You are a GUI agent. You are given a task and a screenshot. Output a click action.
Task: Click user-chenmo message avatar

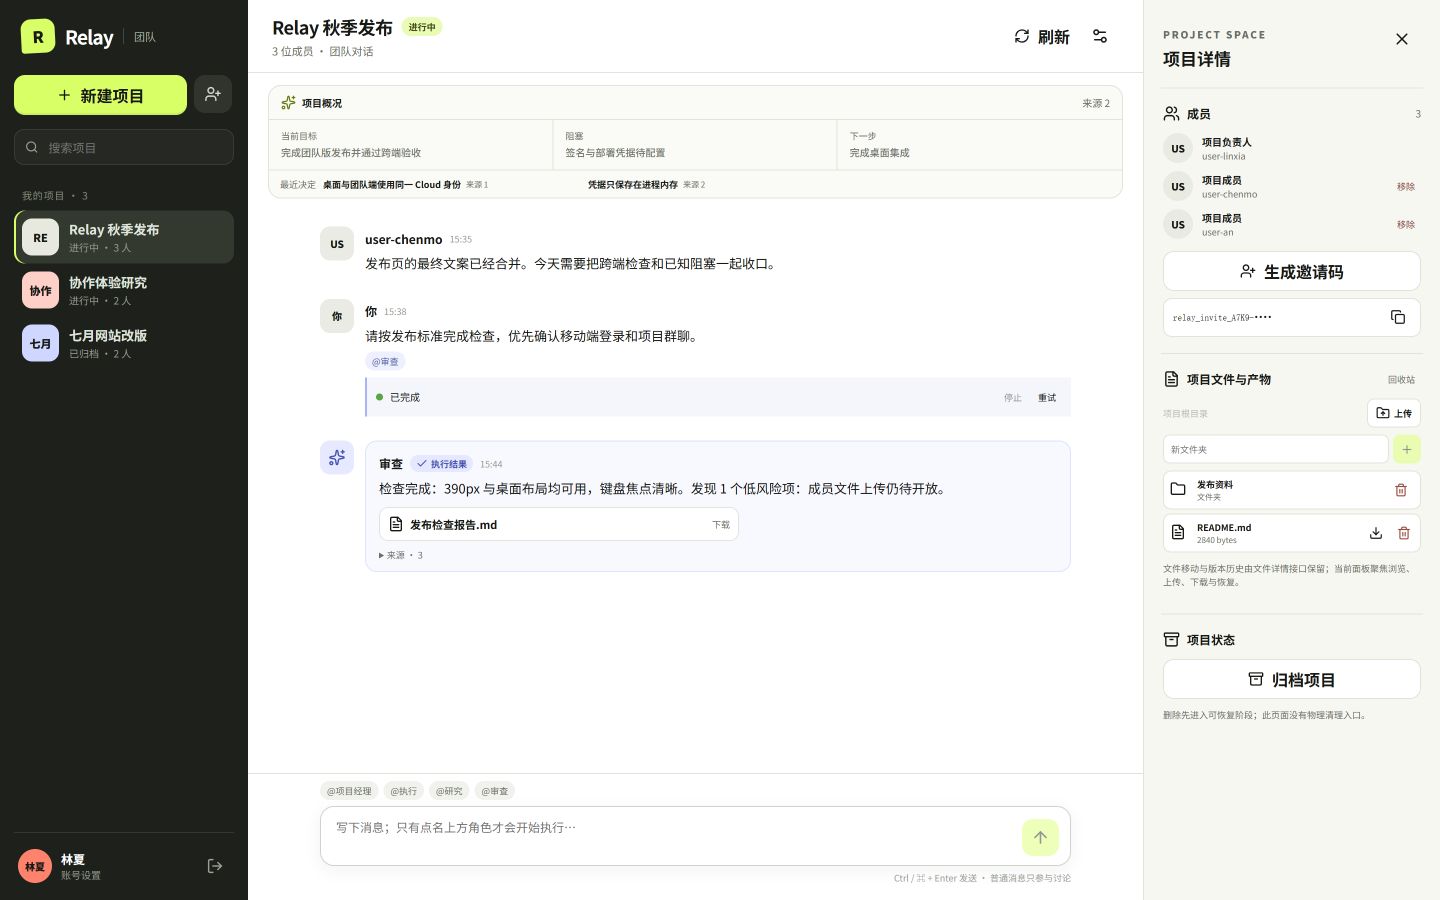(x=337, y=243)
